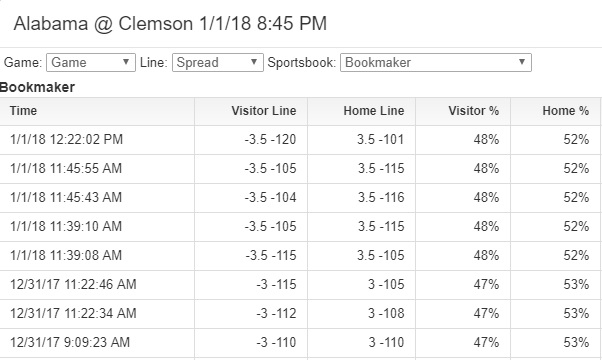Click the 3.5 -101 home line cell
Image resolution: width=602 pixels, height=360 pixels.
(380, 140)
